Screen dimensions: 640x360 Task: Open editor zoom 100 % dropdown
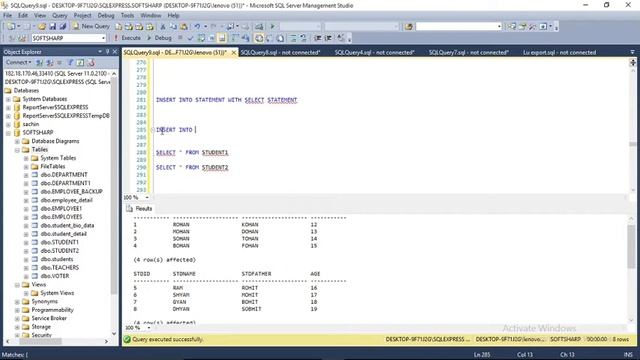pos(147,198)
